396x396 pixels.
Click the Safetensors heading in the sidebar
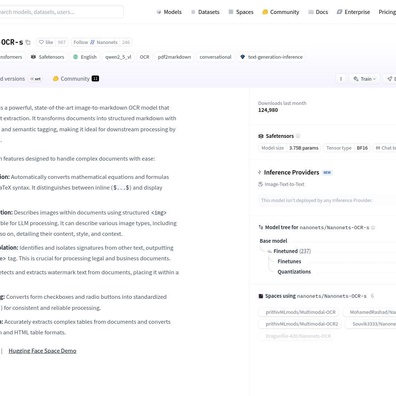(280, 136)
